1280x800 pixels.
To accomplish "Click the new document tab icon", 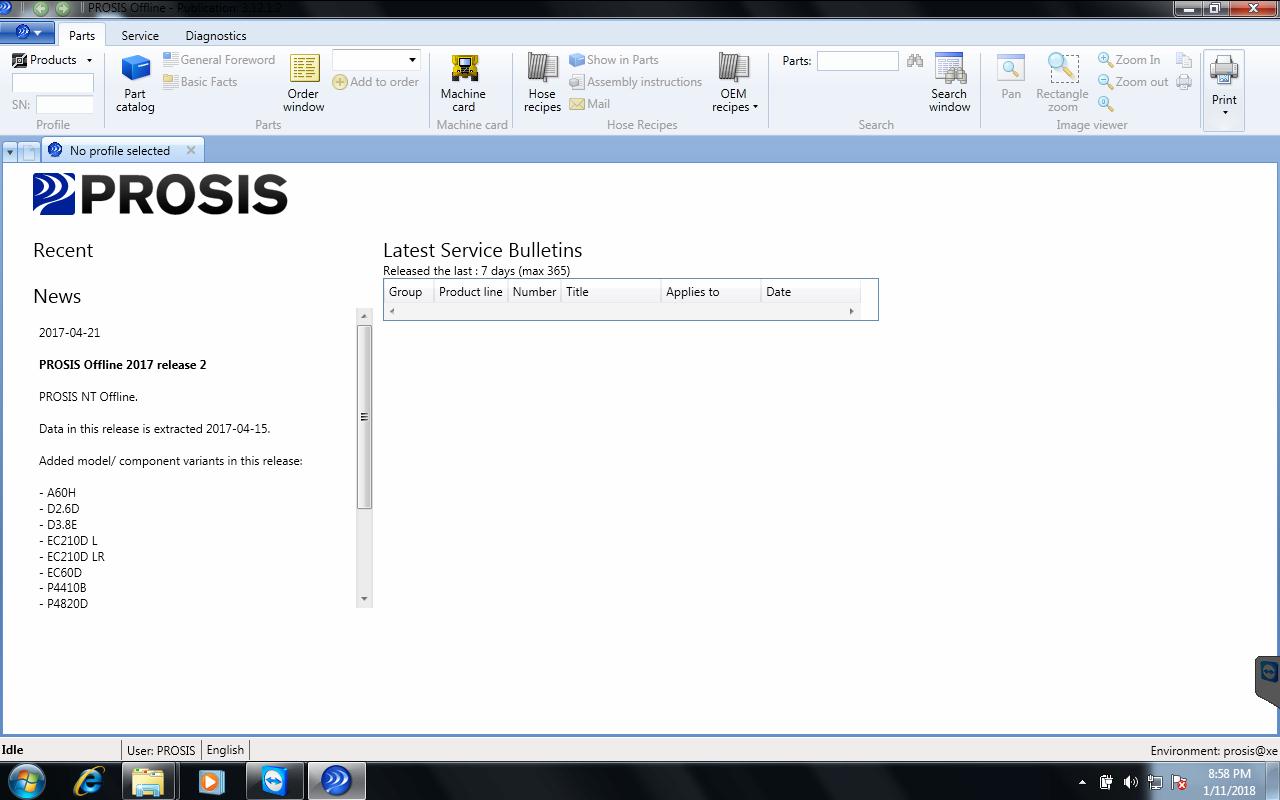I will pos(30,152).
